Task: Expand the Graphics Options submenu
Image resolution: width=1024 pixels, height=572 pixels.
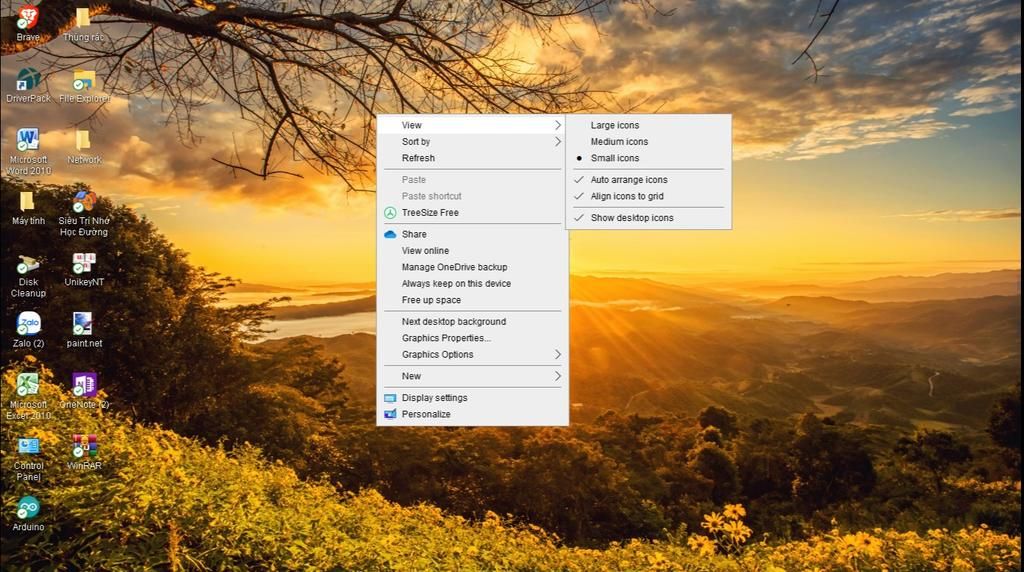Action: click(x=472, y=355)
